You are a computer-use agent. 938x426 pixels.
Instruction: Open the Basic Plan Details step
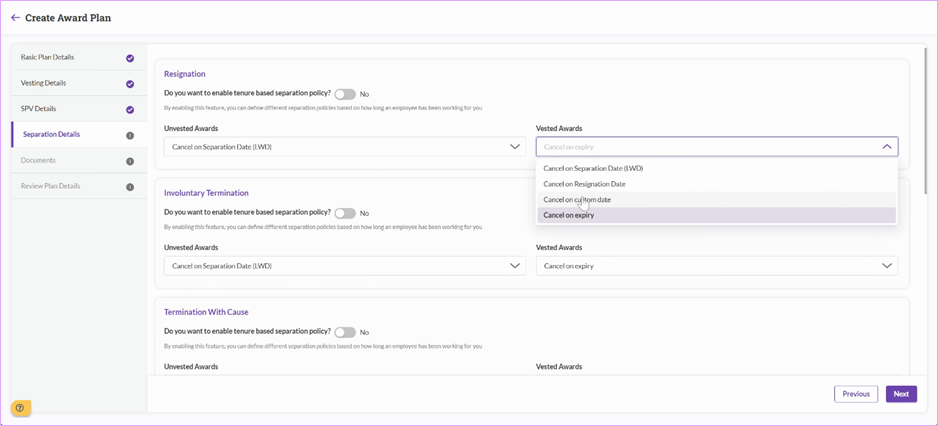tap(79, 57)
